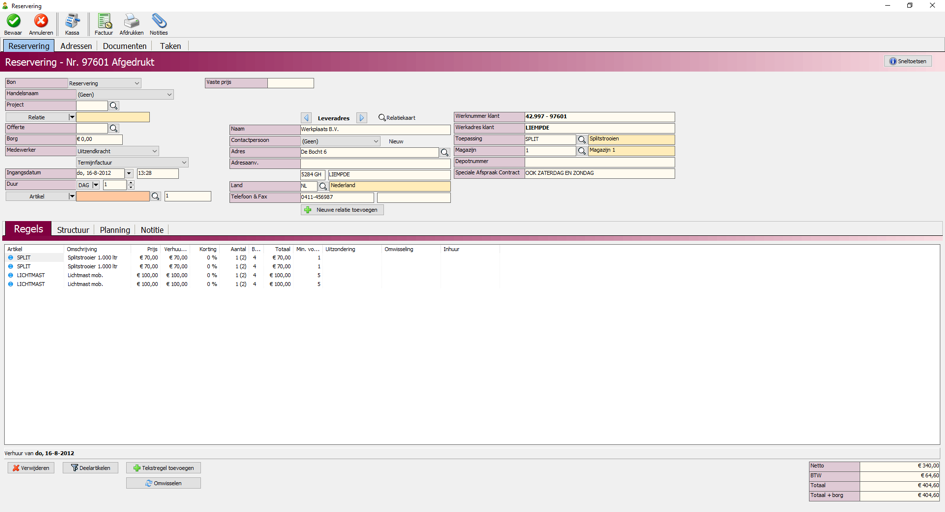Screen dimensions: 945x512
Task: Click the first LICHTMAST row blue icon
Action: (x=10, y=275)
